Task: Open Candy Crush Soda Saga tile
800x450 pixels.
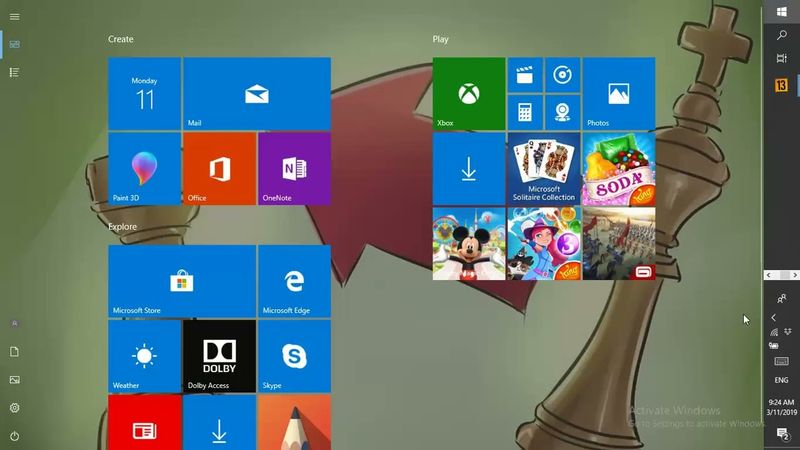Action: 618,168
